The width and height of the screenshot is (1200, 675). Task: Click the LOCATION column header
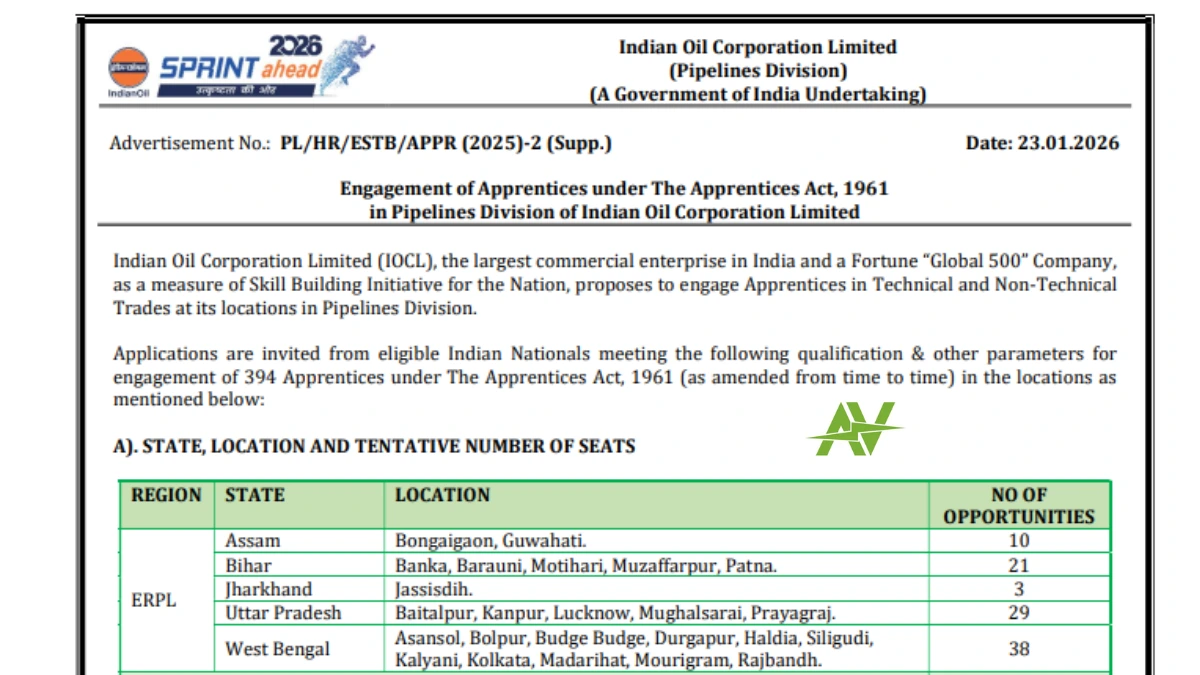click(x=442, y=495)
